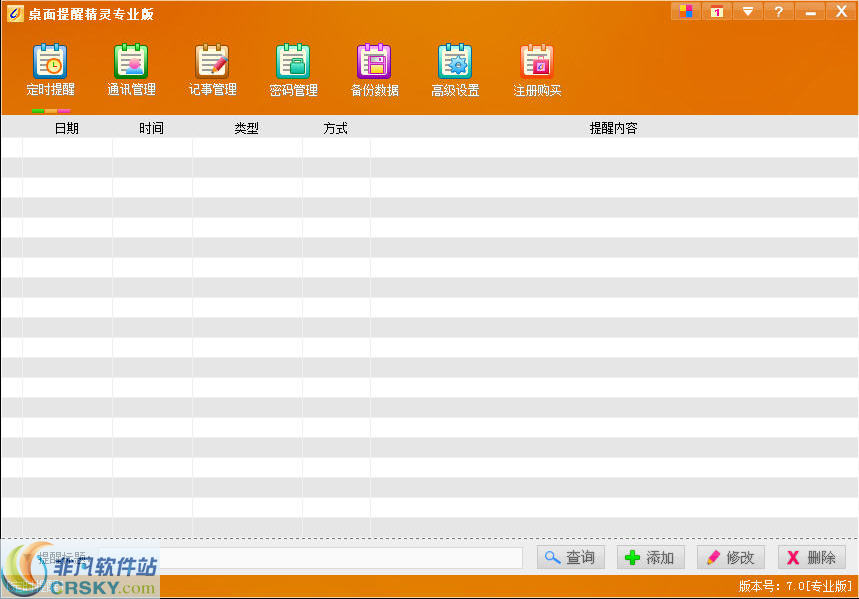Open the 记事管理 notes manager

(x=212, y=68)
